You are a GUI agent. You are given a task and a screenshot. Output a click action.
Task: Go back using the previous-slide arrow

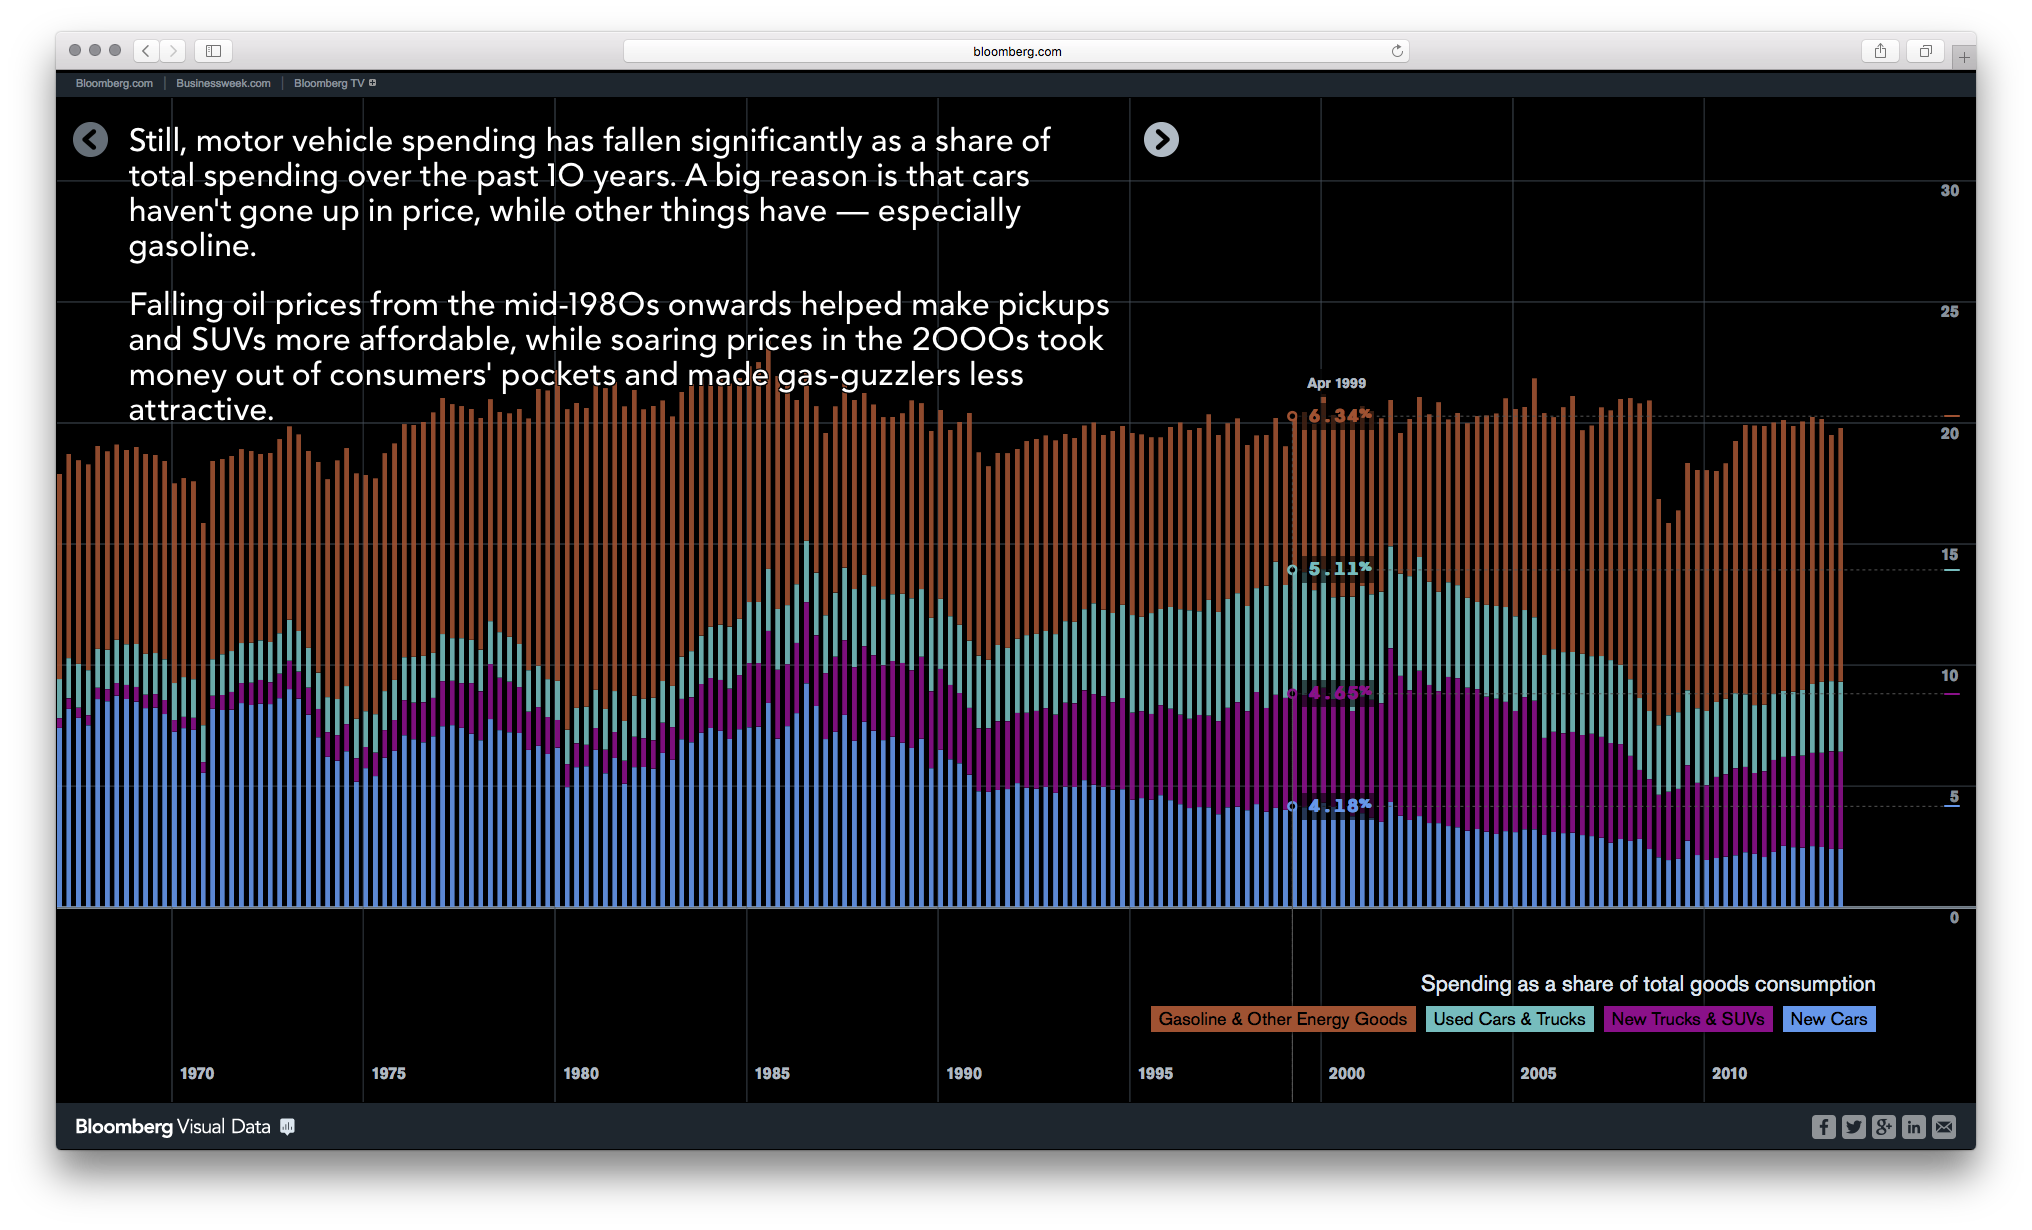tap(90, 140)
